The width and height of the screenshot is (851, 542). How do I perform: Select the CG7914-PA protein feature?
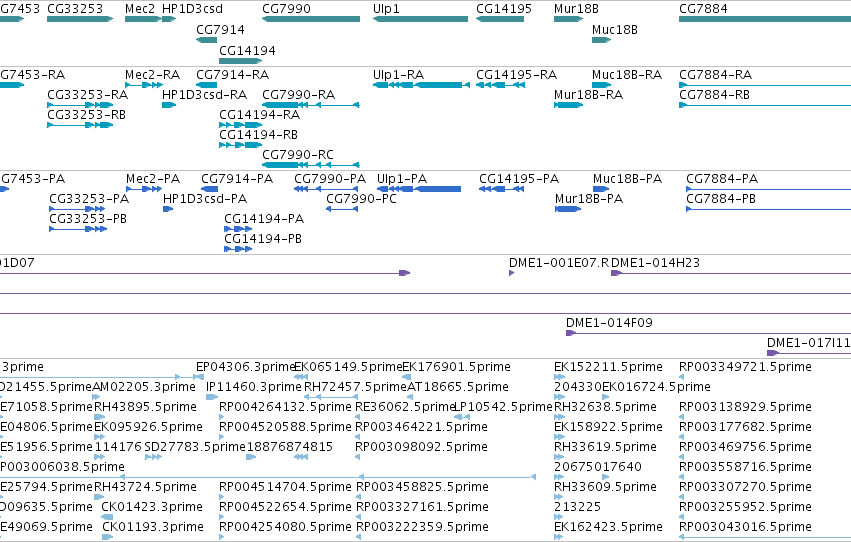pos(209,189)
